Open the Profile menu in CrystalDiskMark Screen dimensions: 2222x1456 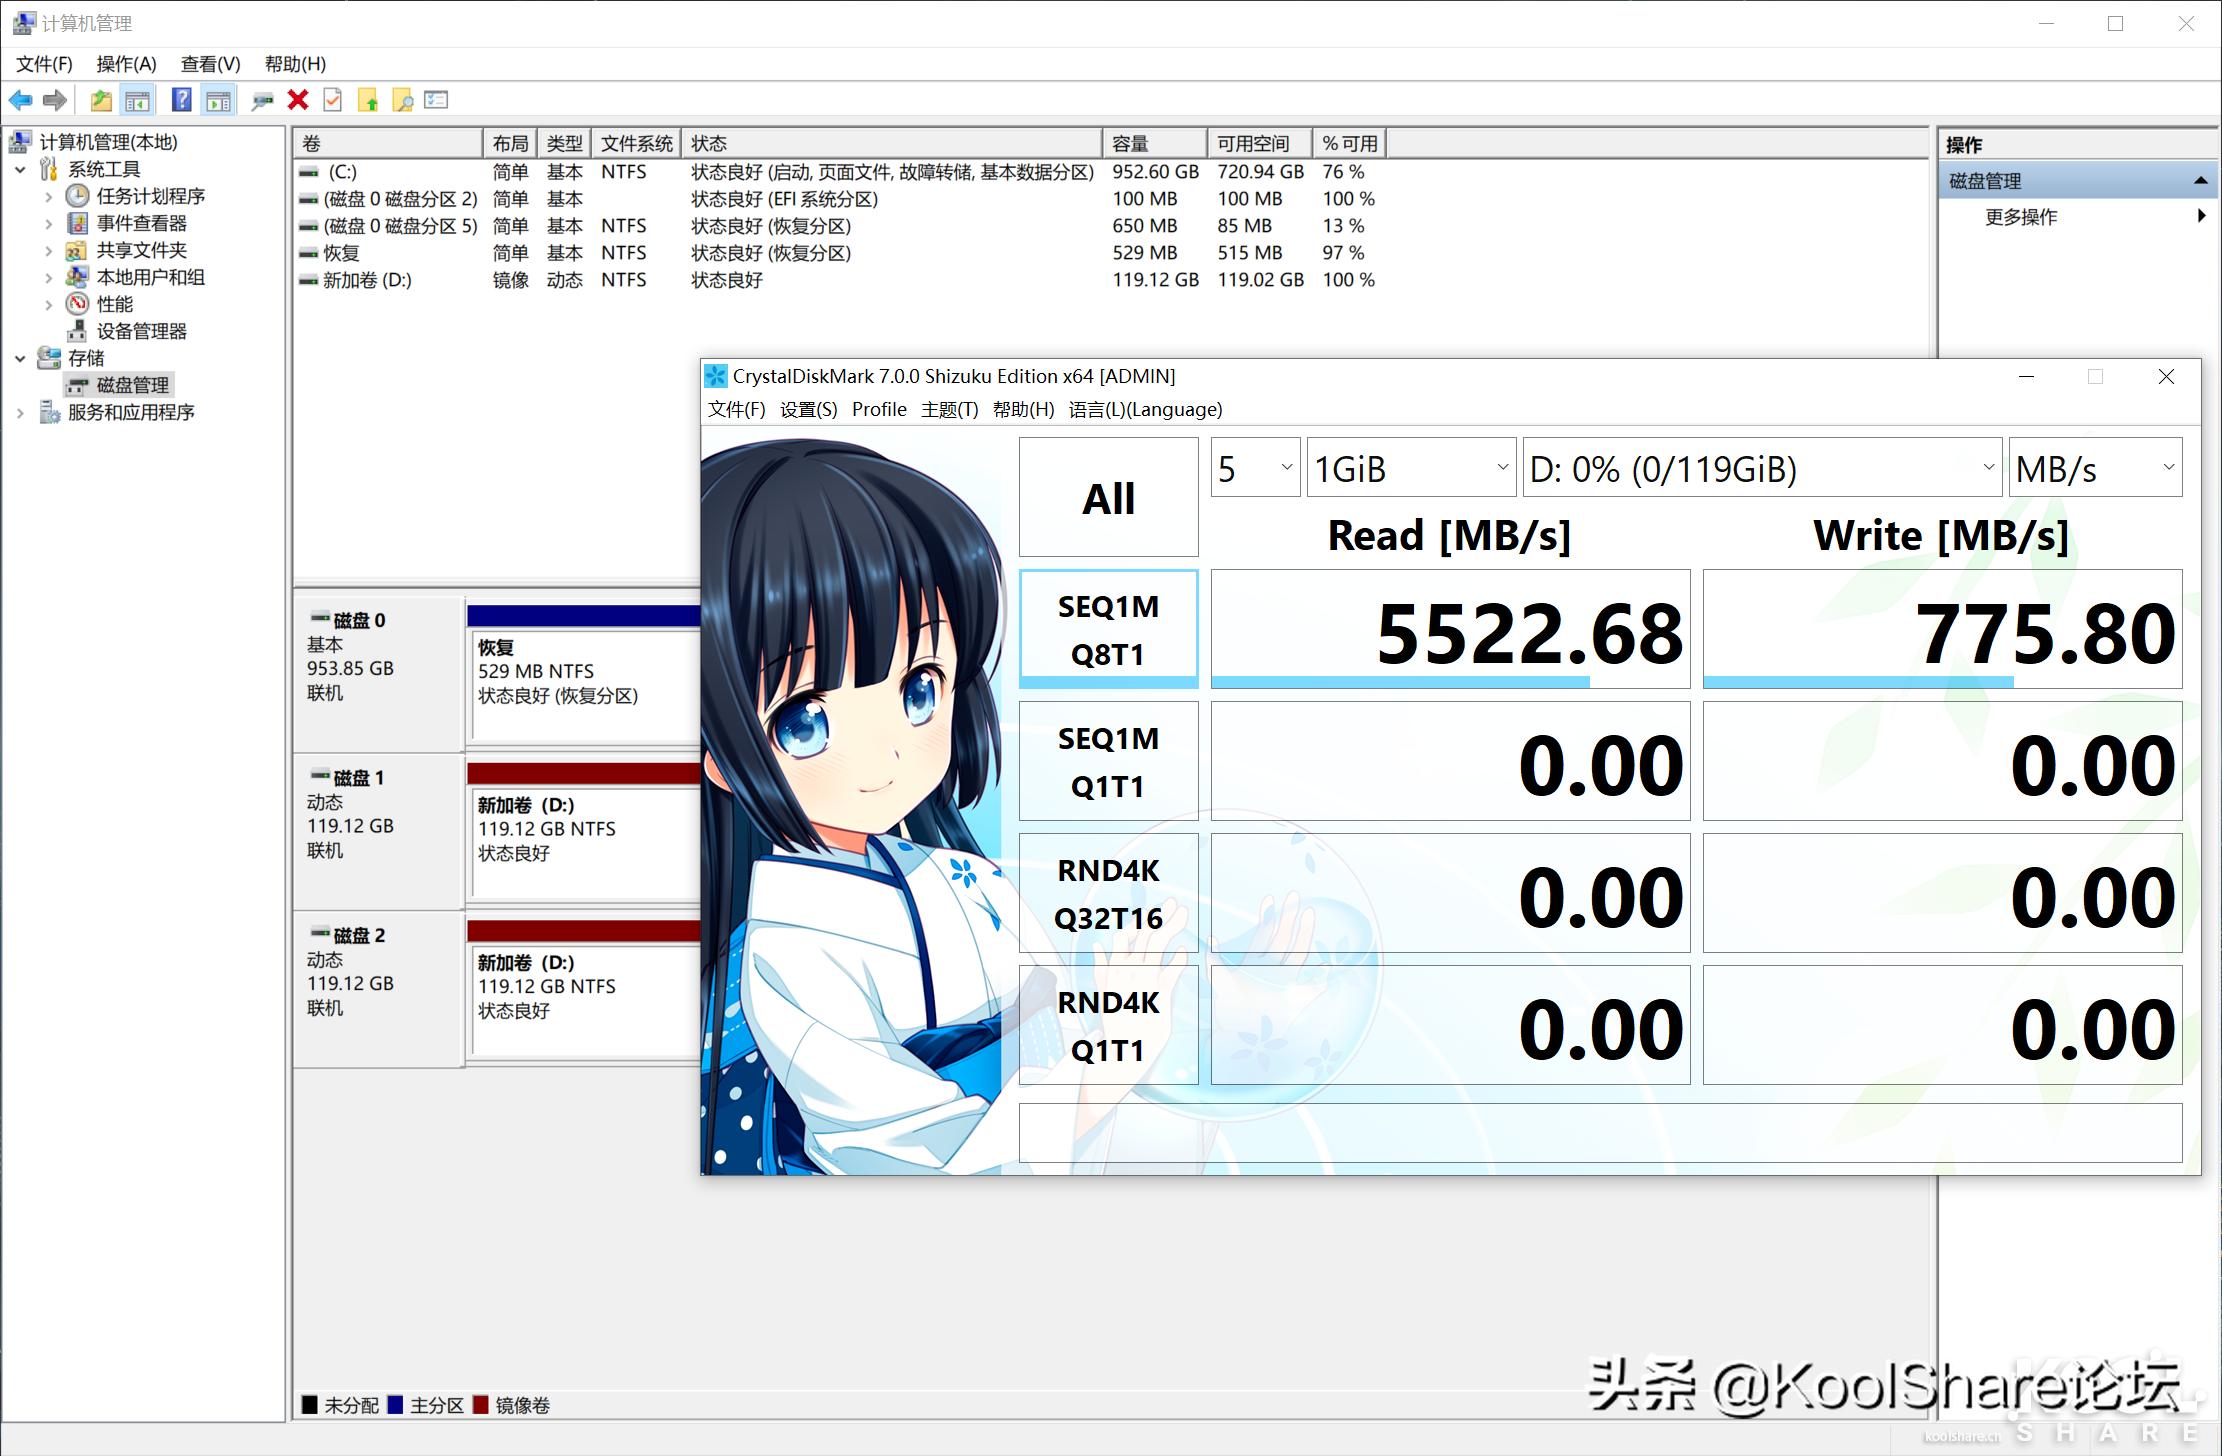(x=879, y=409)
